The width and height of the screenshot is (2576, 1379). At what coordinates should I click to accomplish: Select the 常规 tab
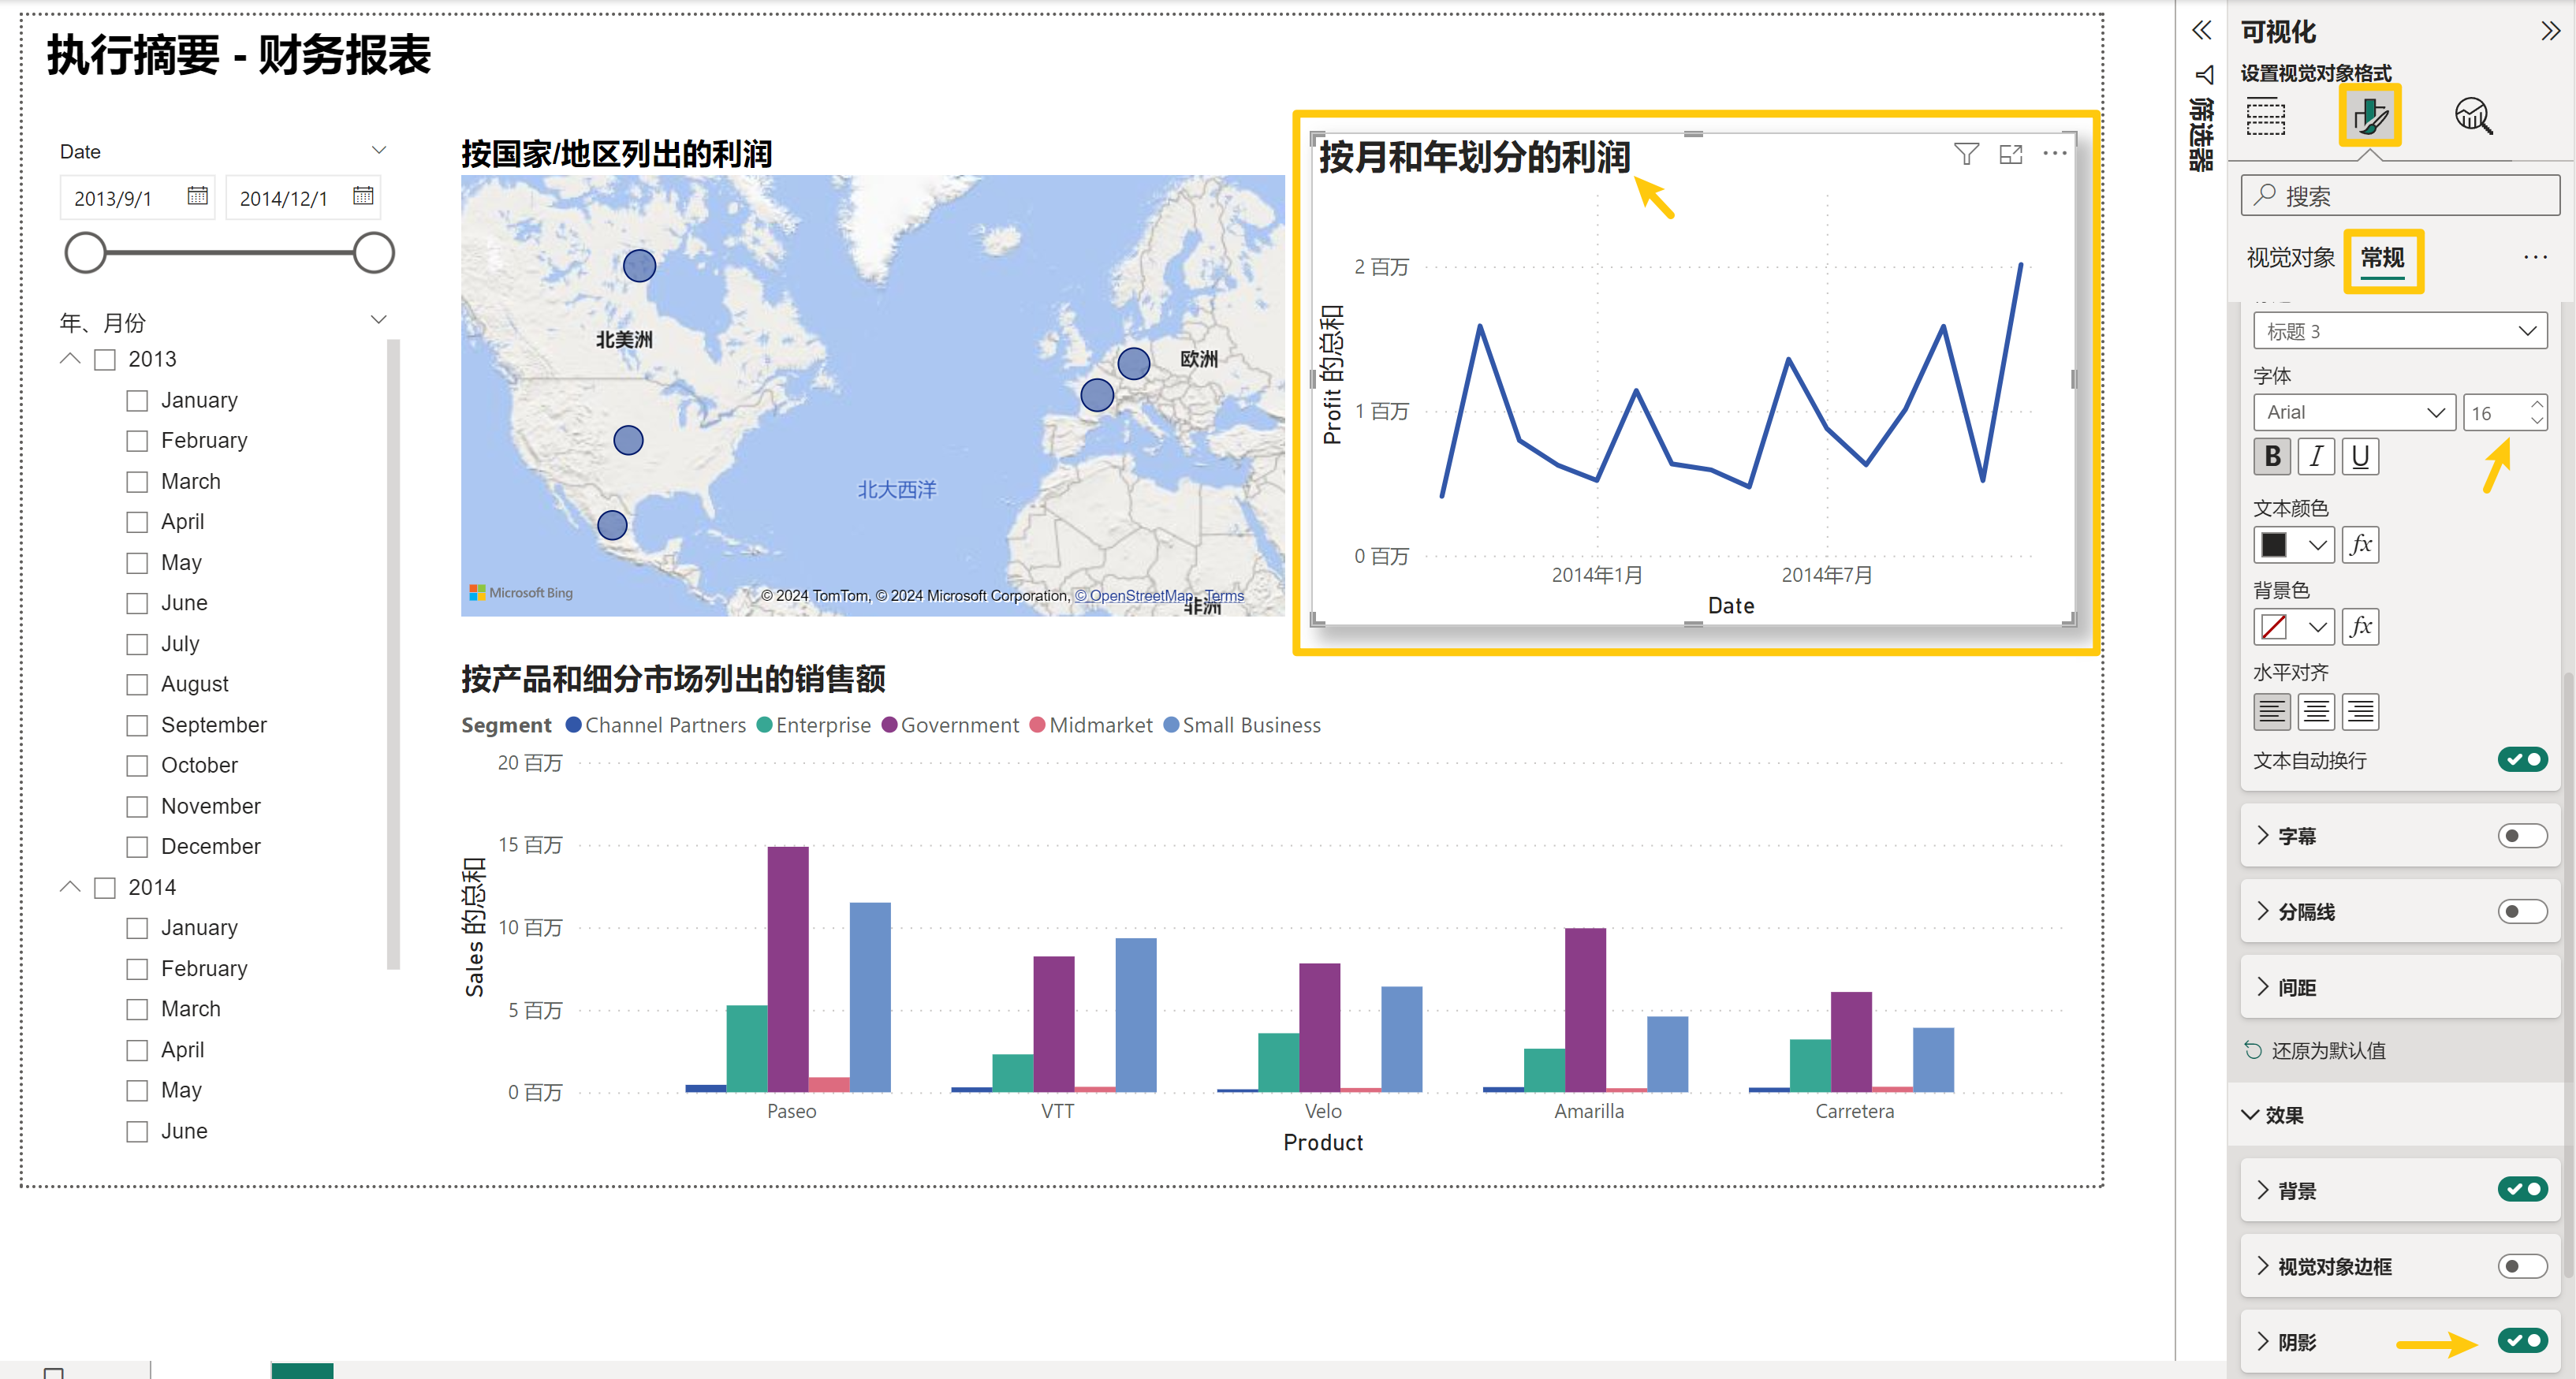tap(2382, 258)
